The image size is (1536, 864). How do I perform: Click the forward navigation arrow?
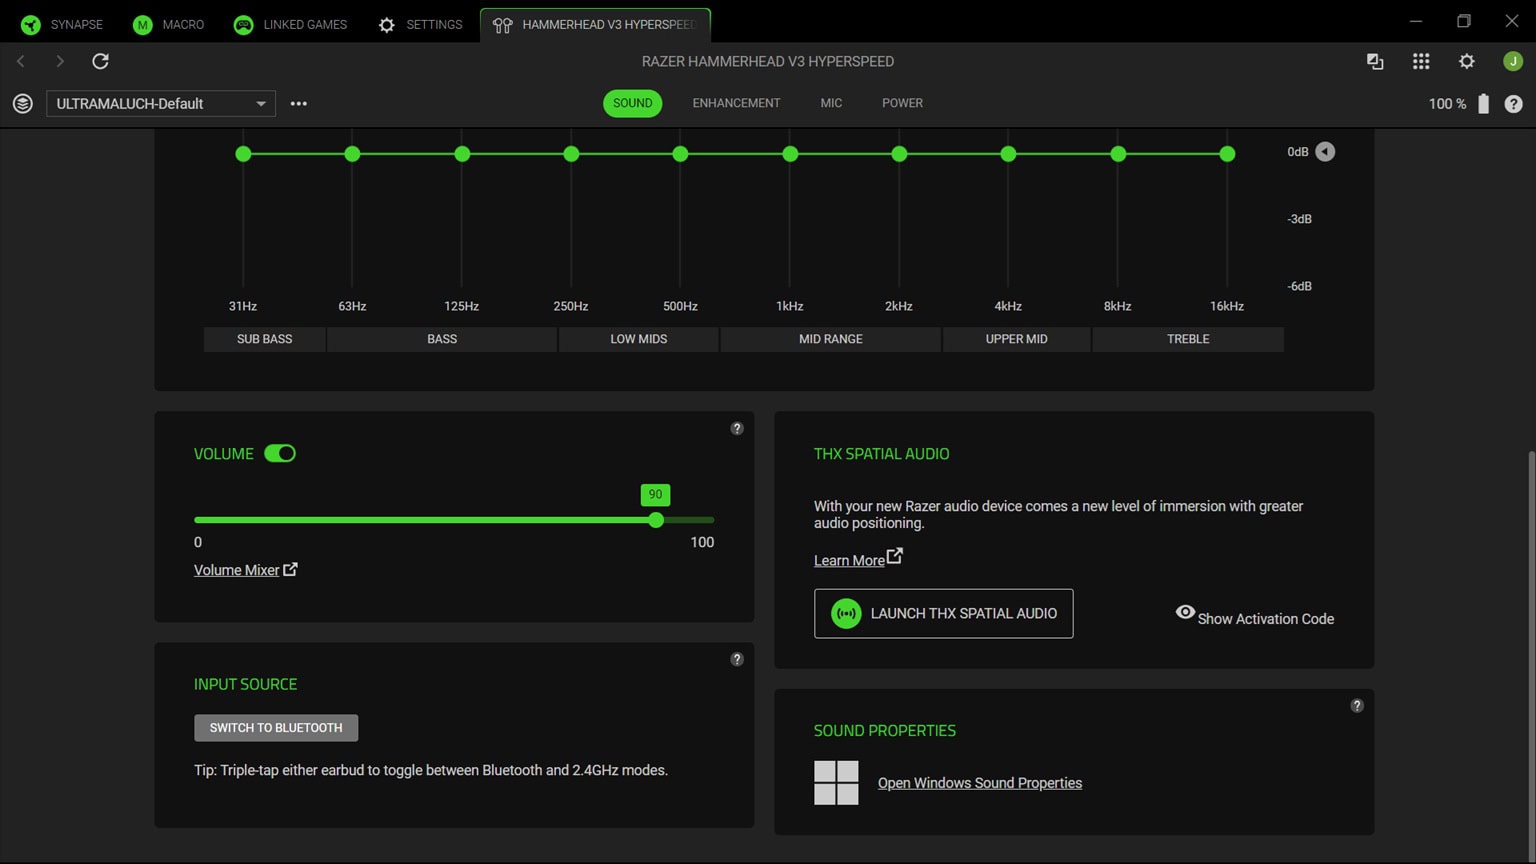click(x=60, y=61)
